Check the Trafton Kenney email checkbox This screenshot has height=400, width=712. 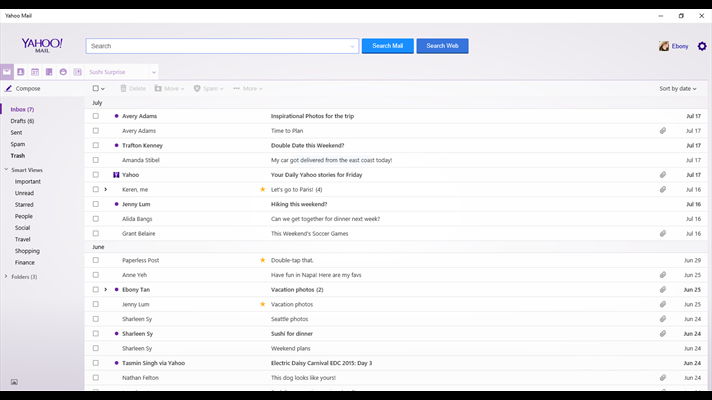[95, 145]
